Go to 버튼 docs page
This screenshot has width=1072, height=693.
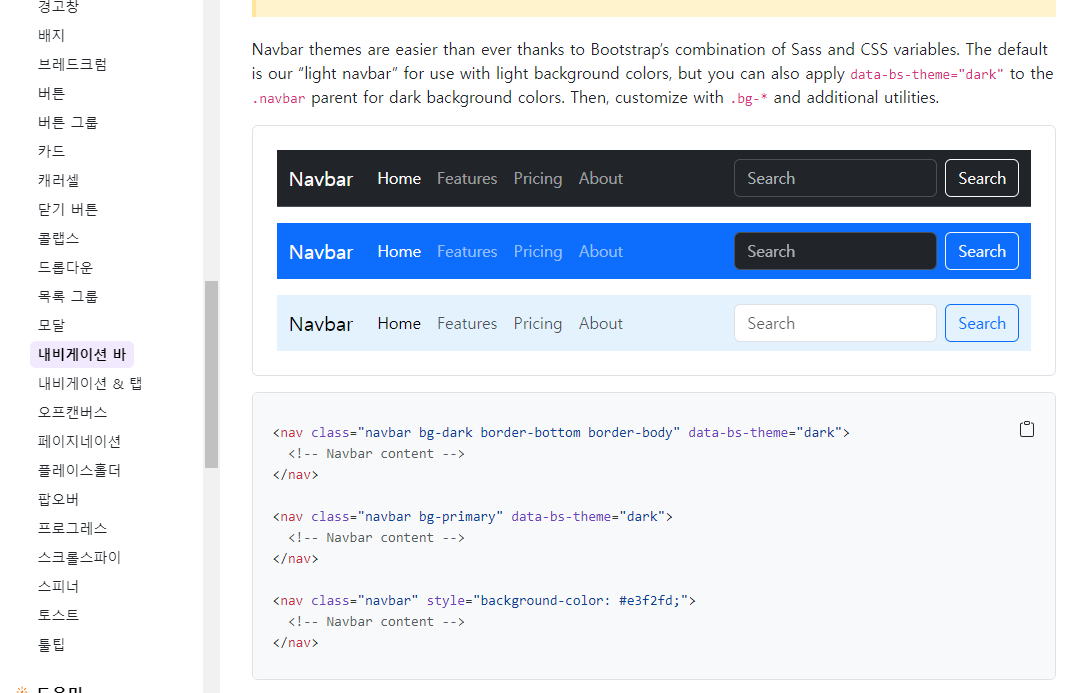pyautogui.click(x=51, y=94)
